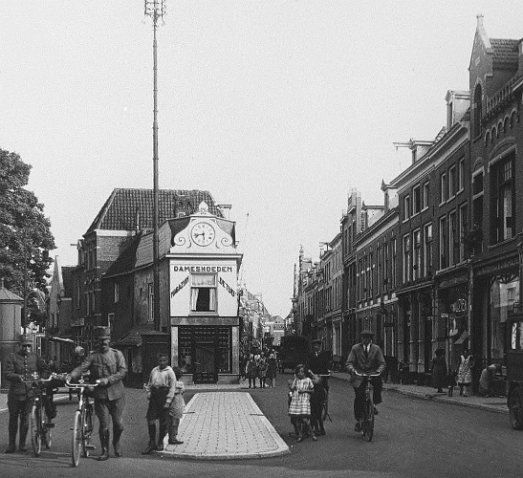
Task: Click the clock face on the shop gable
Action: tap(203, 234)
